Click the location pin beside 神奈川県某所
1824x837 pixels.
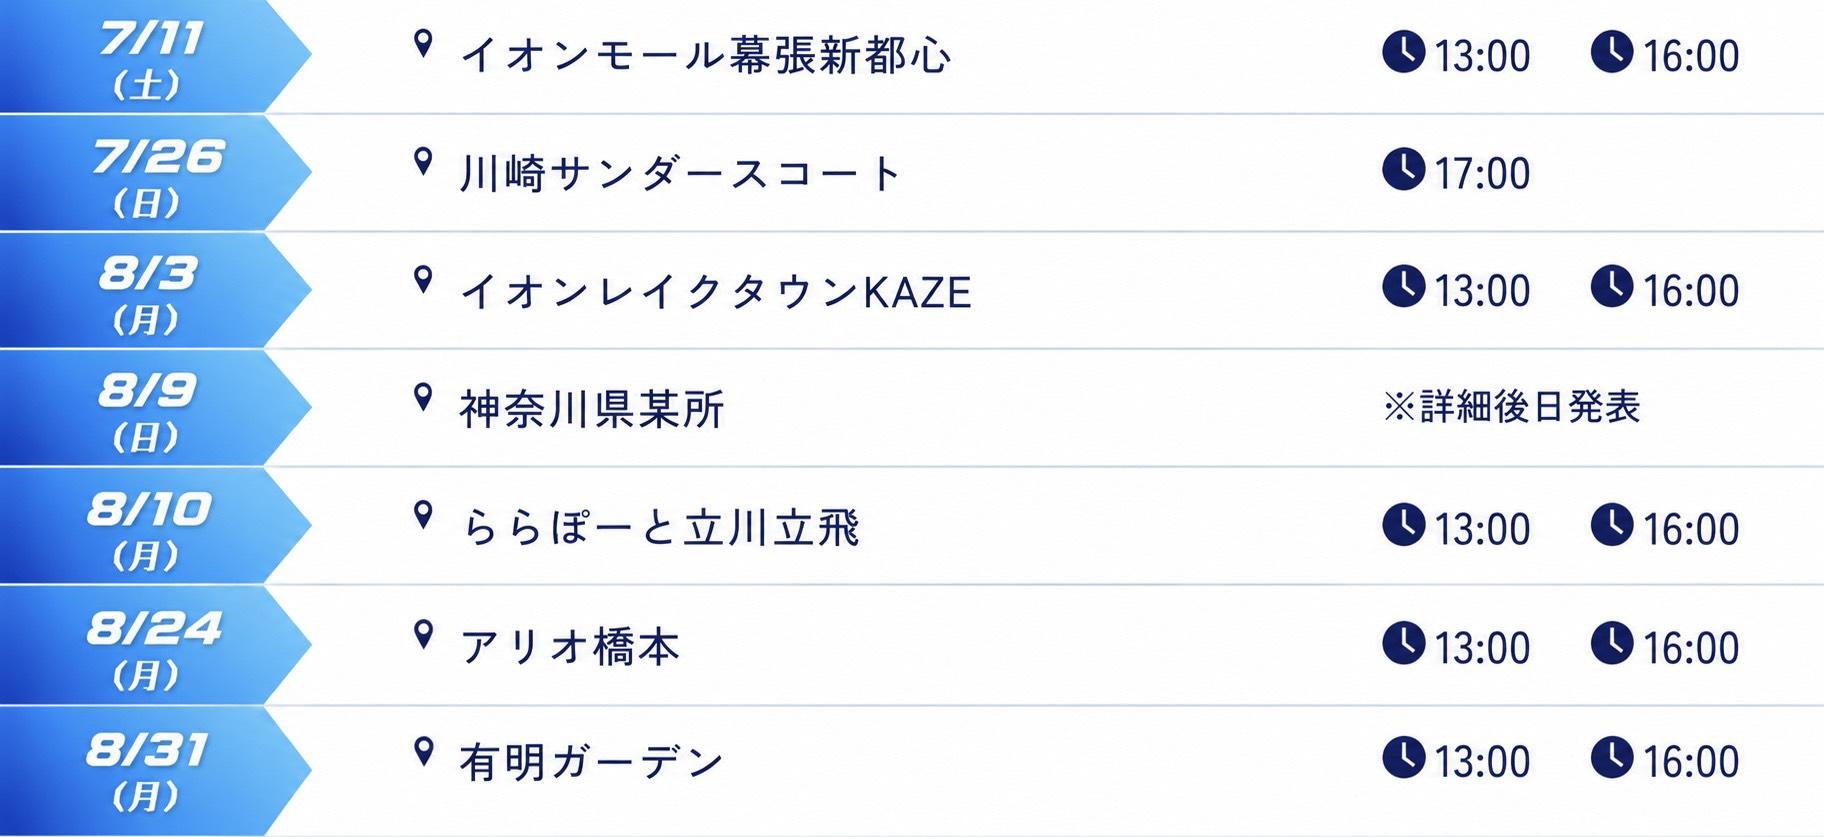pos(424,398)
